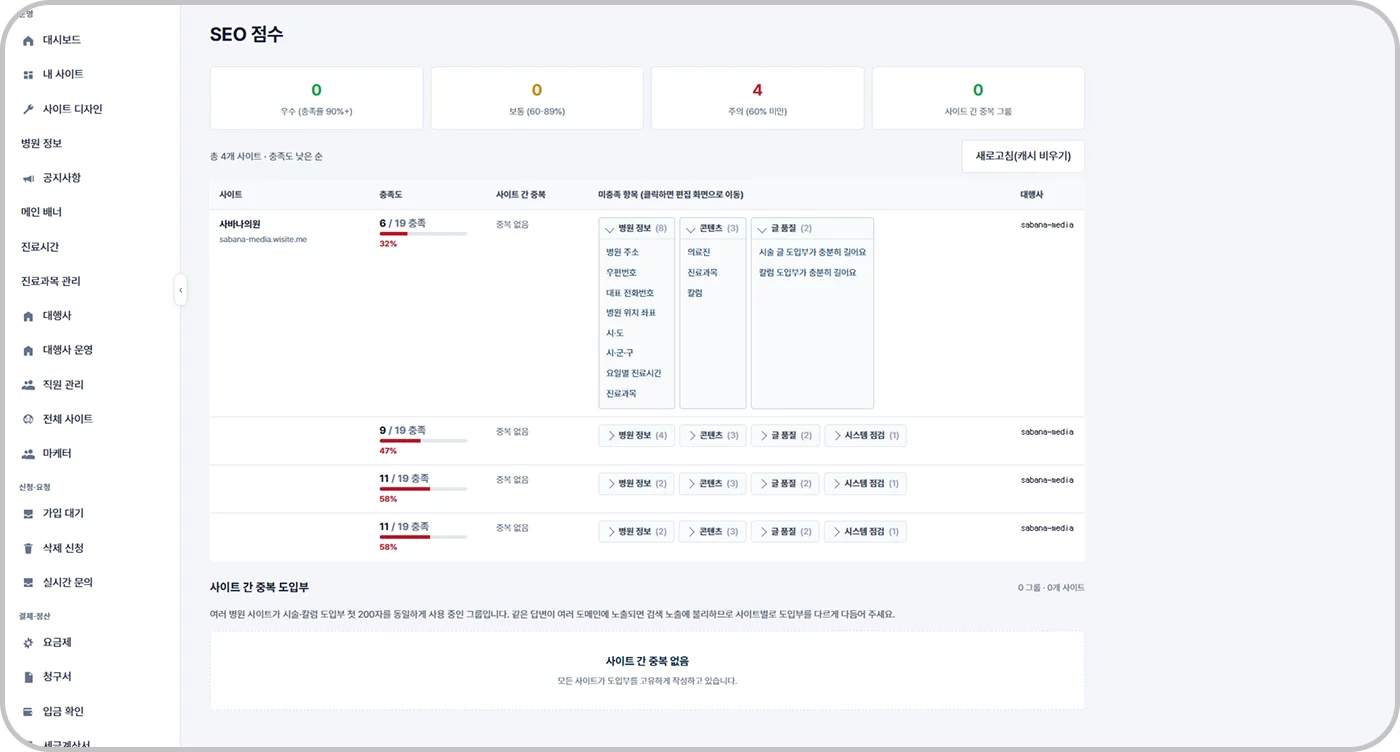Click the 청구서 document icon
The image size is (1400, 752).
tap(28, 677)
